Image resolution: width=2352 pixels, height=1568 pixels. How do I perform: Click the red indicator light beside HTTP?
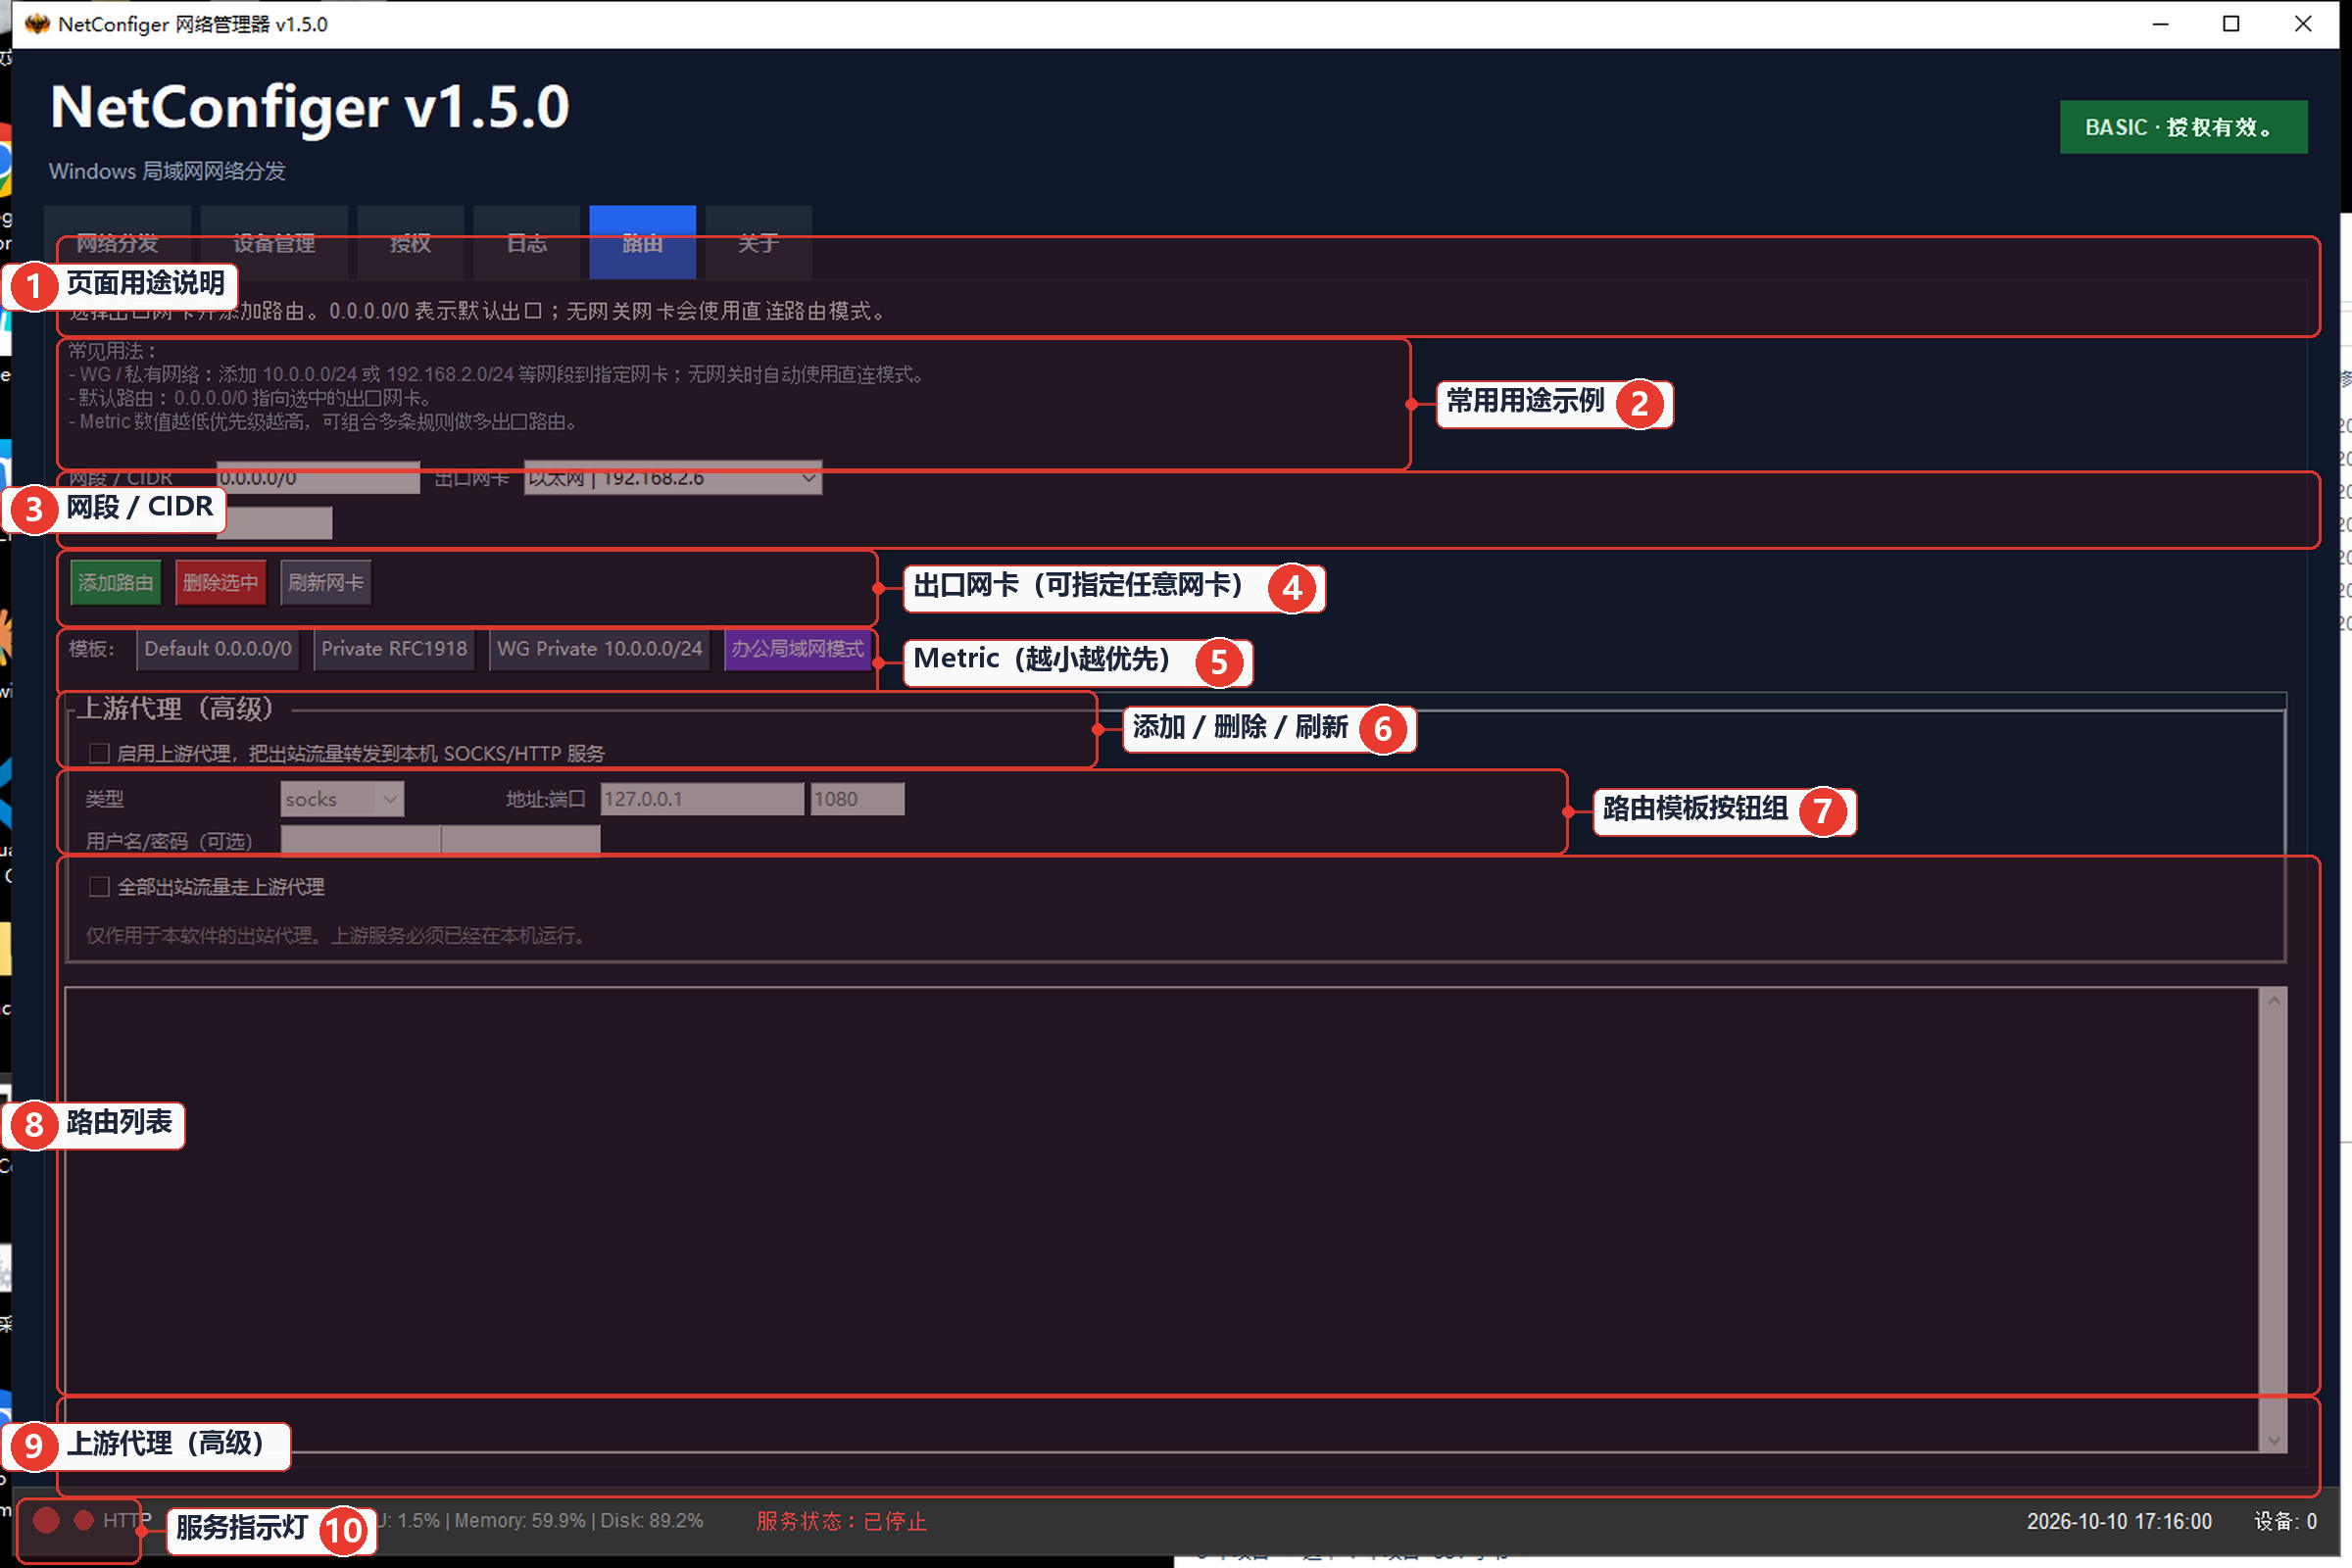point(84,1521)
